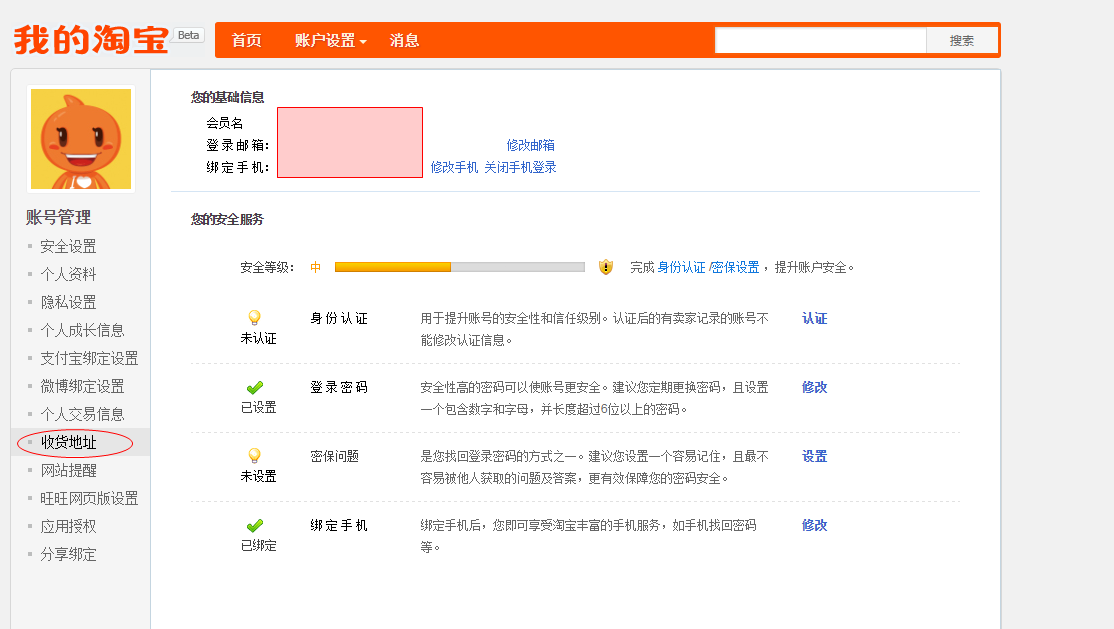Open 个人交易信息 in sidebar
This screenshot has height=629, width=1114.
click(82, 414)
